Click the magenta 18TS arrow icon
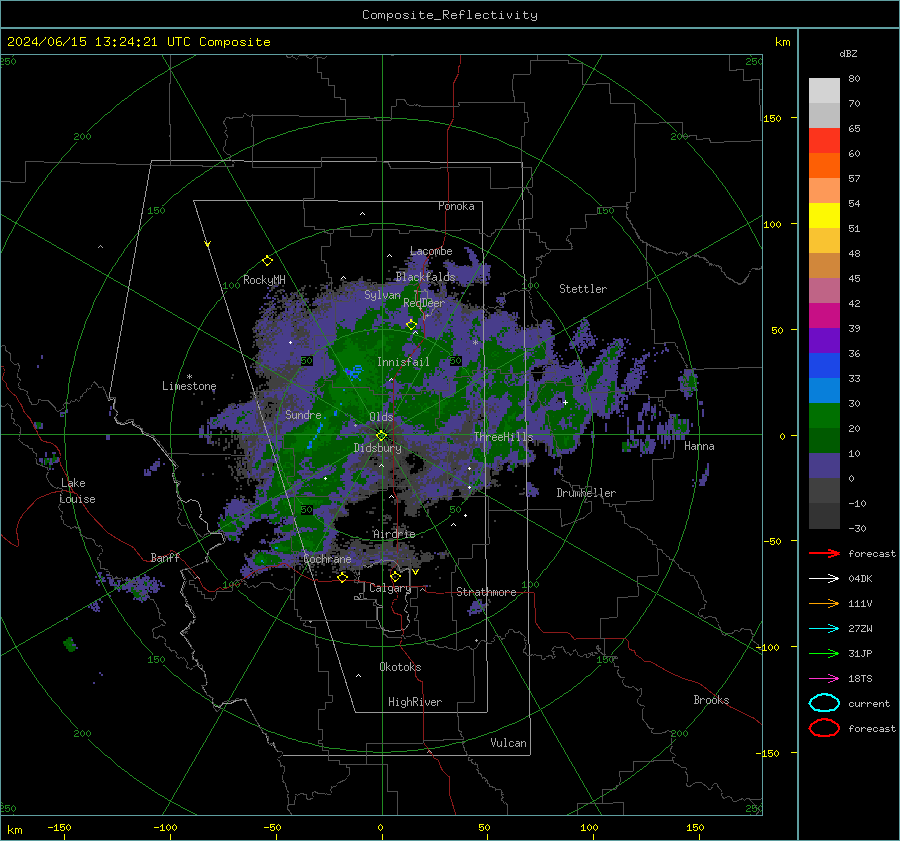This screenshot has width=900, height=841. (824, 679)
